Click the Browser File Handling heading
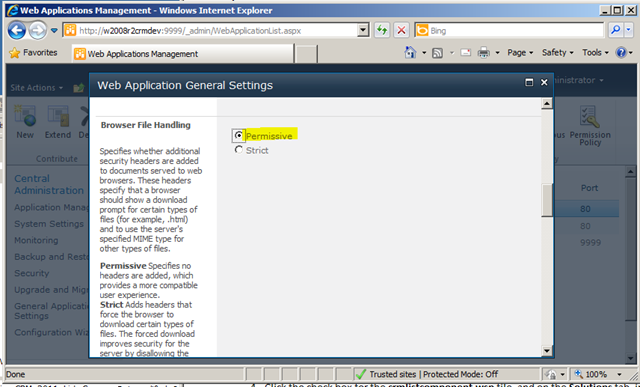This screenshot has height=387, width=640. pyautogui.click(x=146, y=125)
